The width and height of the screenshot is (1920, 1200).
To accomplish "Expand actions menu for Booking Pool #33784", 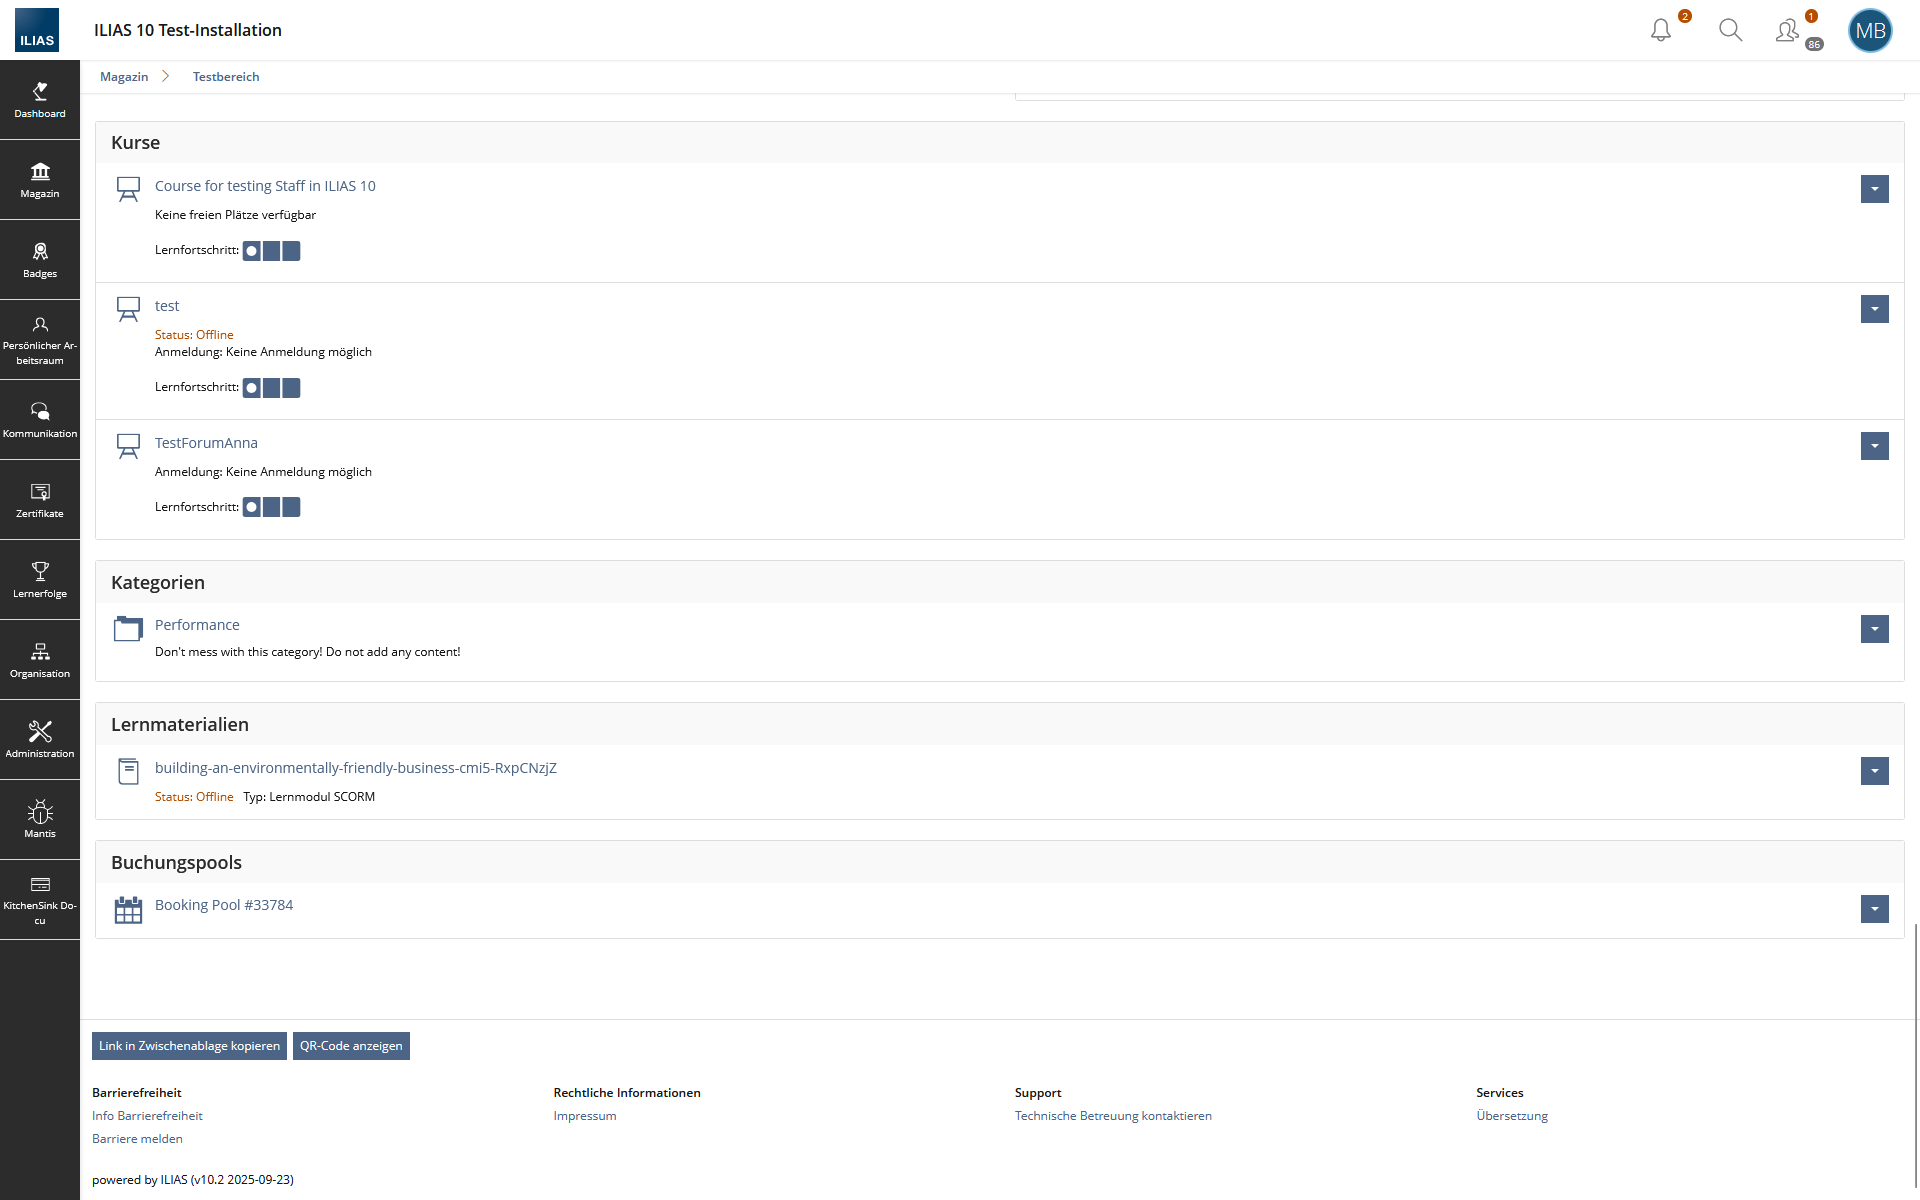I will [x=1874, y=909].
